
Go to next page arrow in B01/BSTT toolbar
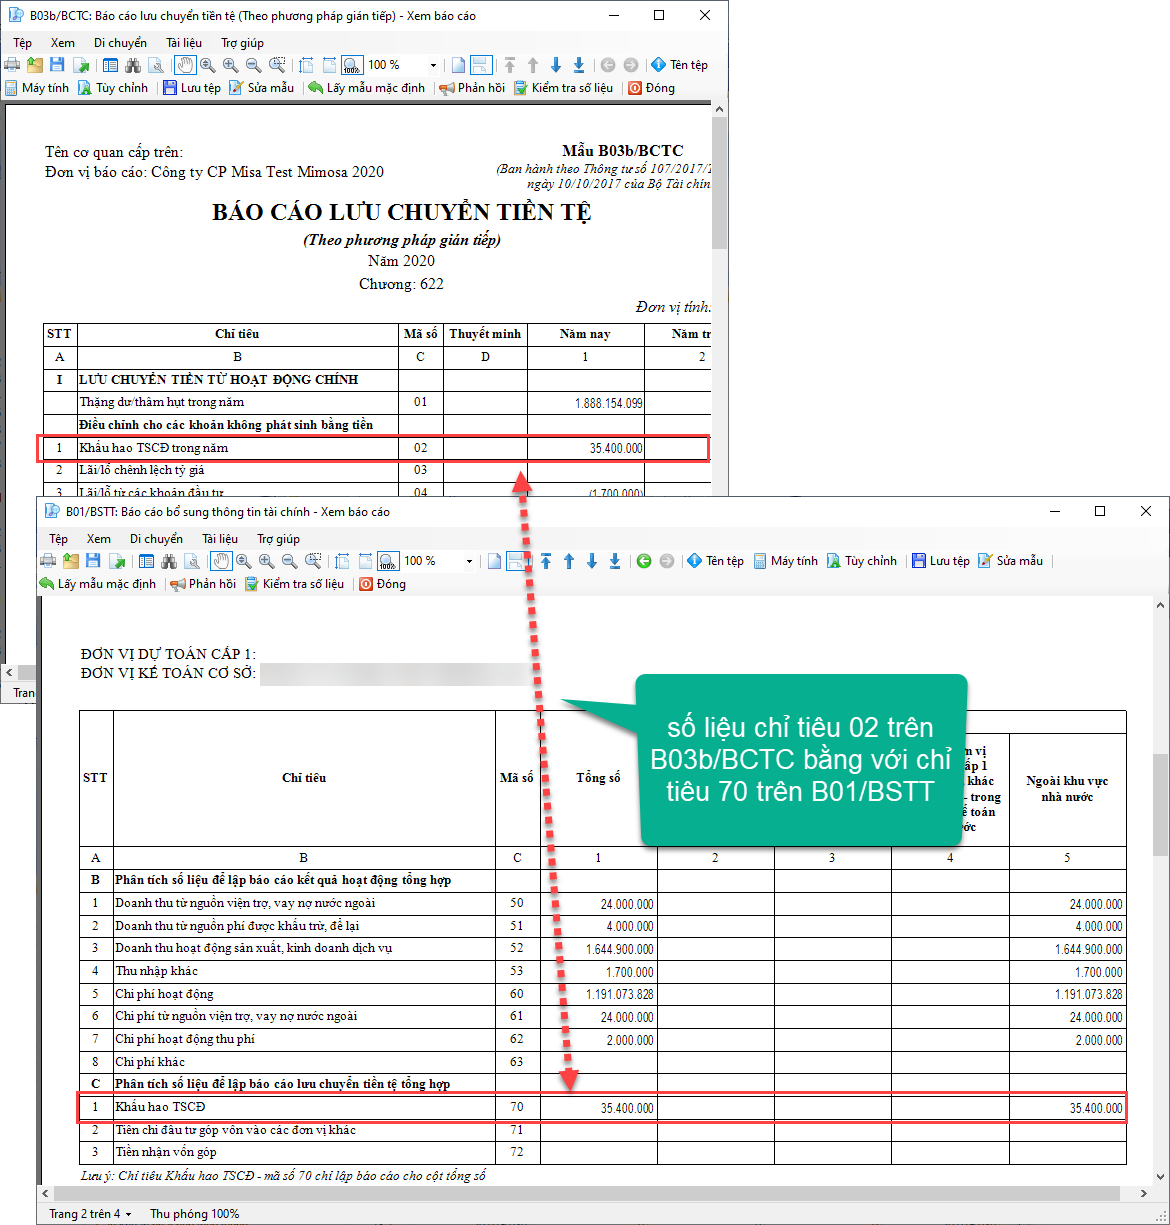pyautogui.click(x=592, y=561)
